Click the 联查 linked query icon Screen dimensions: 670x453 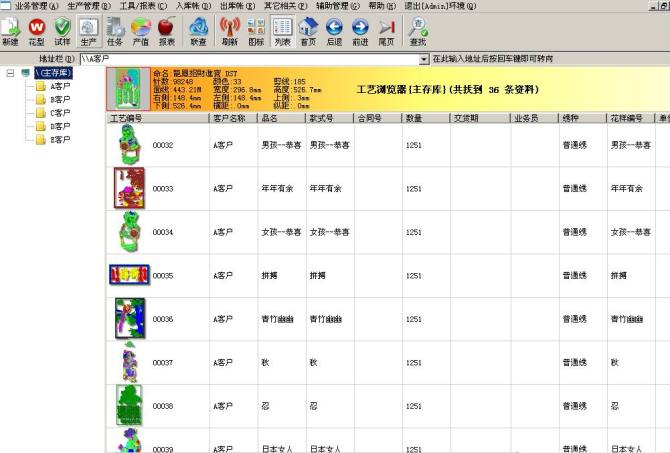199,31
